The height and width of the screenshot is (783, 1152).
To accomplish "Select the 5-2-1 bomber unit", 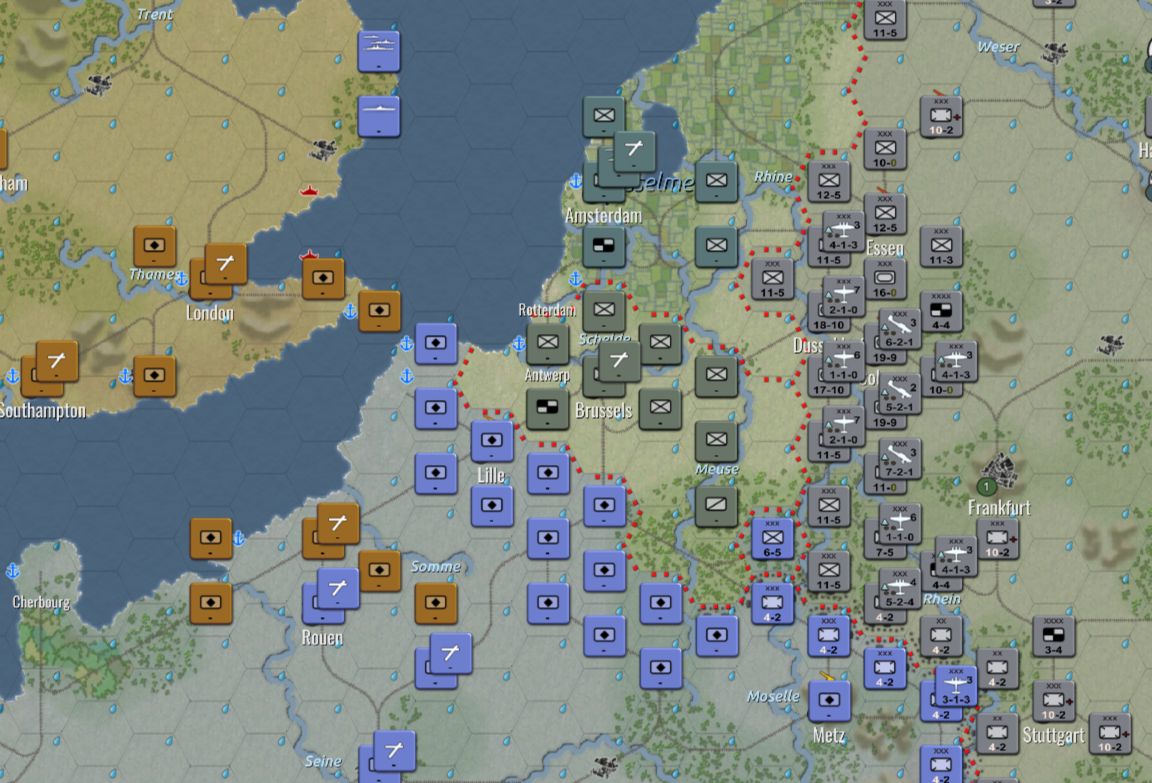I will (899, 394).
